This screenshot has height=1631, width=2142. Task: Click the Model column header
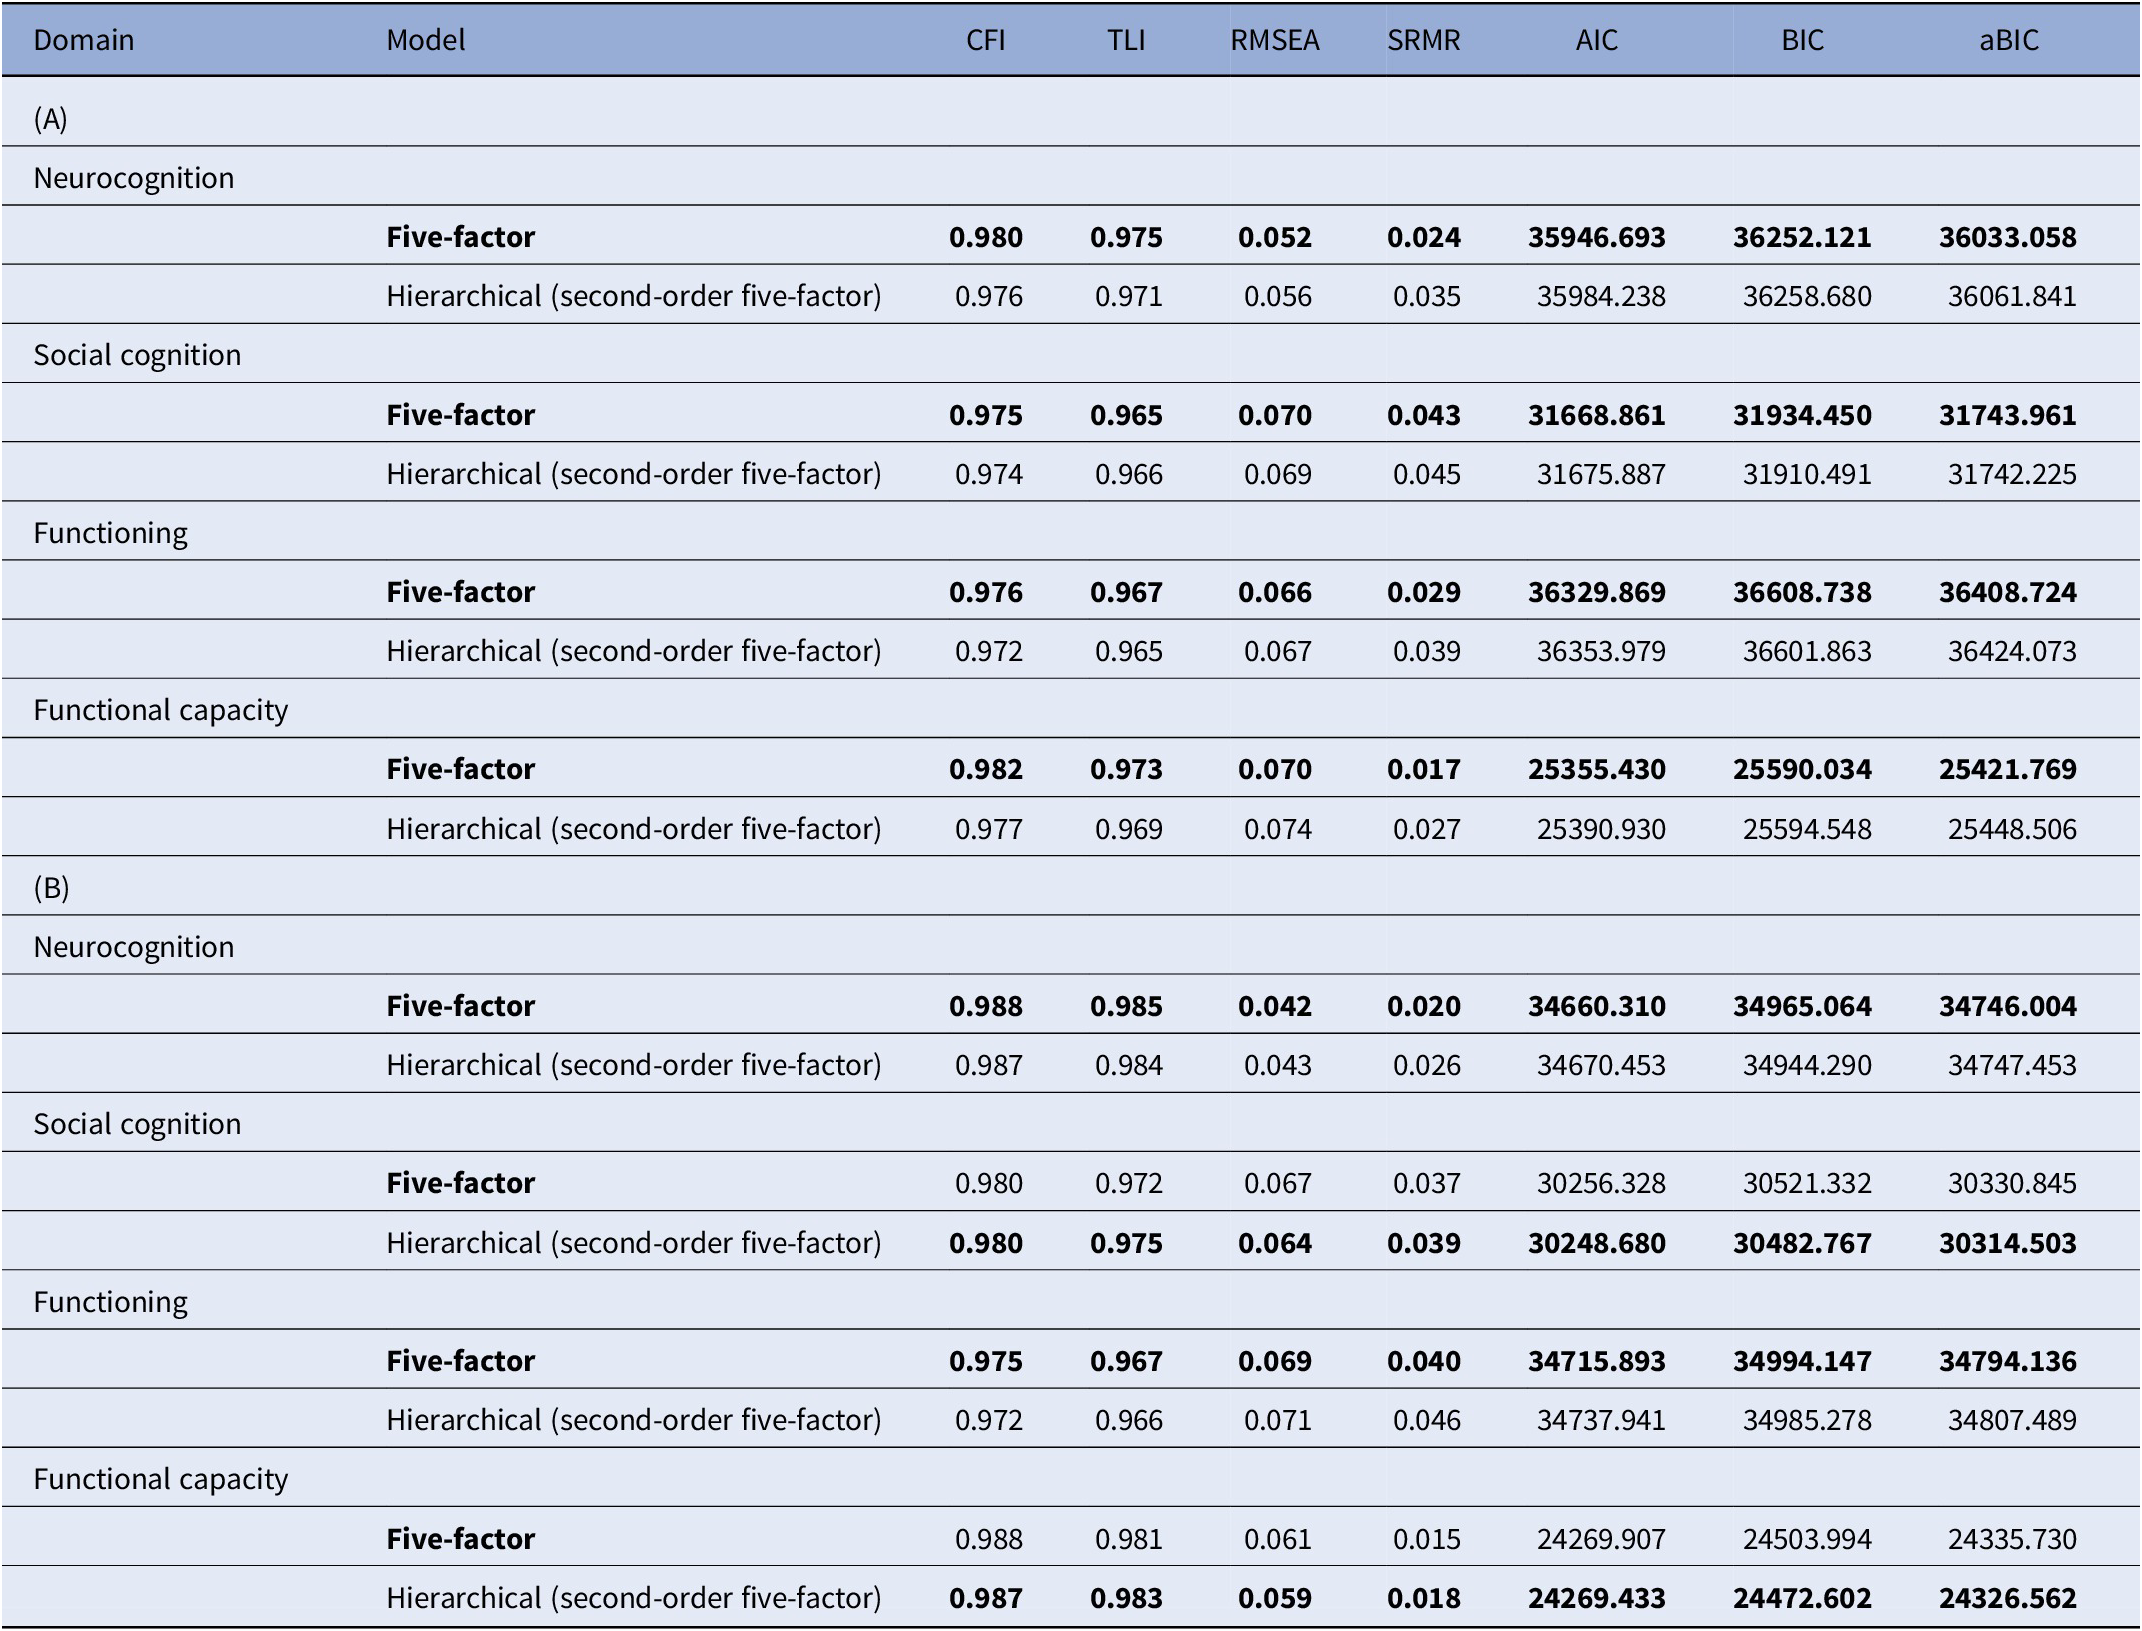pyautogui.click(x=426, y=40)
